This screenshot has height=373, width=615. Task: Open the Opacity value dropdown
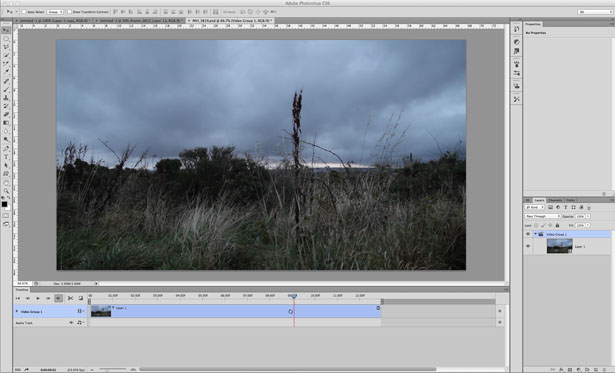pyautogui.click(x=588, y=216)
